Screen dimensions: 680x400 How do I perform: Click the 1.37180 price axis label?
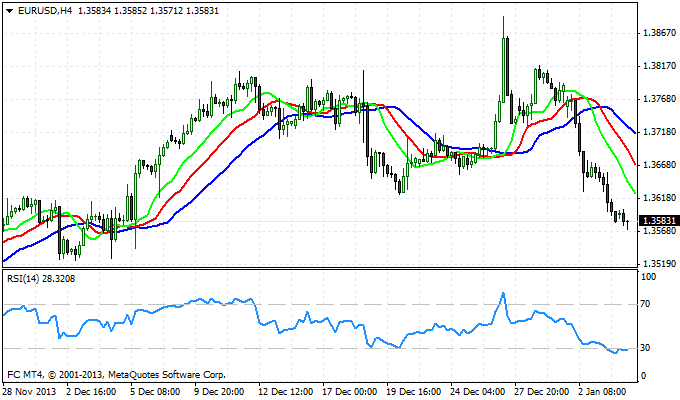tap(660, 131)
